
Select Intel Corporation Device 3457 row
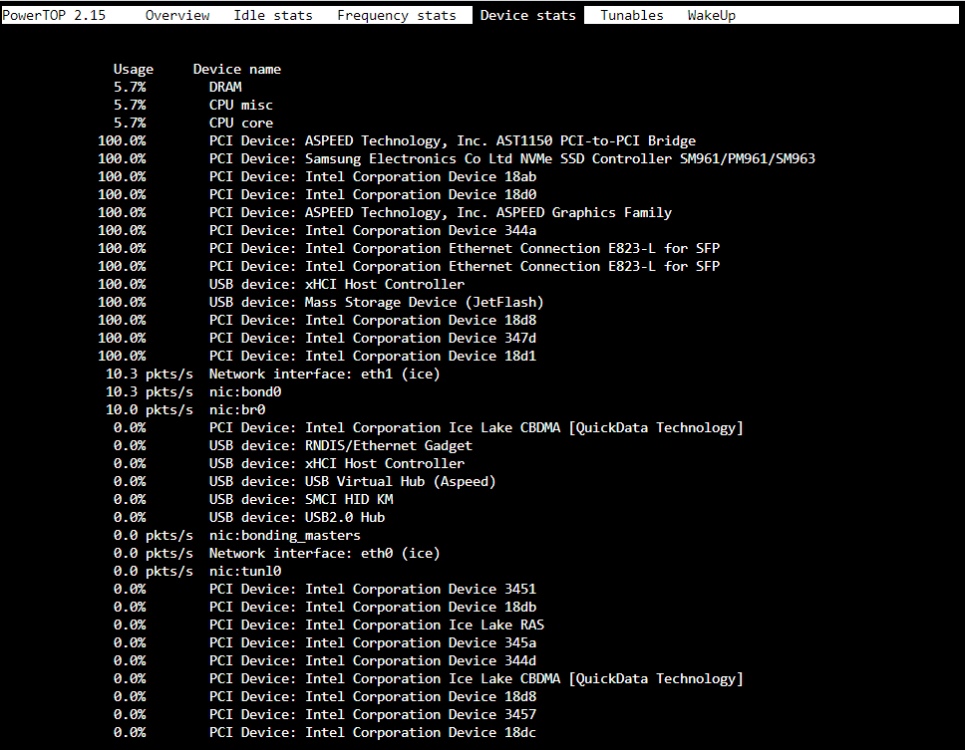[325, 714]
